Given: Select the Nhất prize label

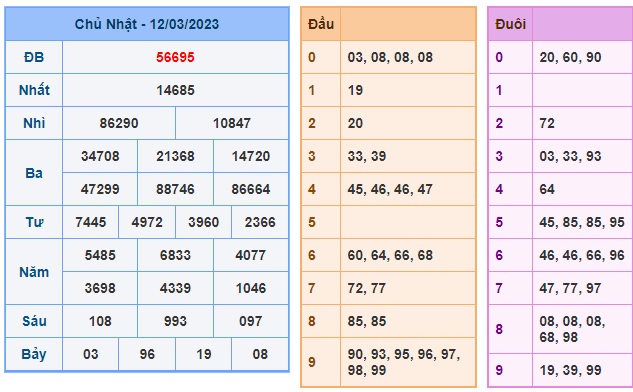Looking at the screenshot, I should pyautogui.click(x=34, y=90).
